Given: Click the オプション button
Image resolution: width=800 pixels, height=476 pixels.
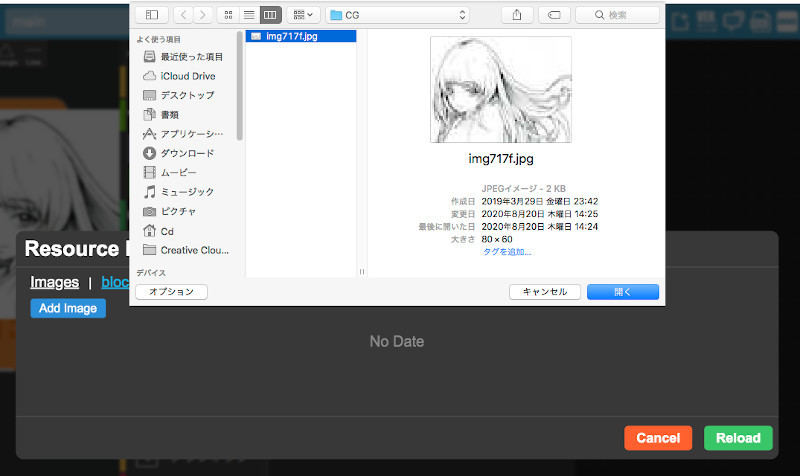Looking at the screenshot, I should [171, 292].
